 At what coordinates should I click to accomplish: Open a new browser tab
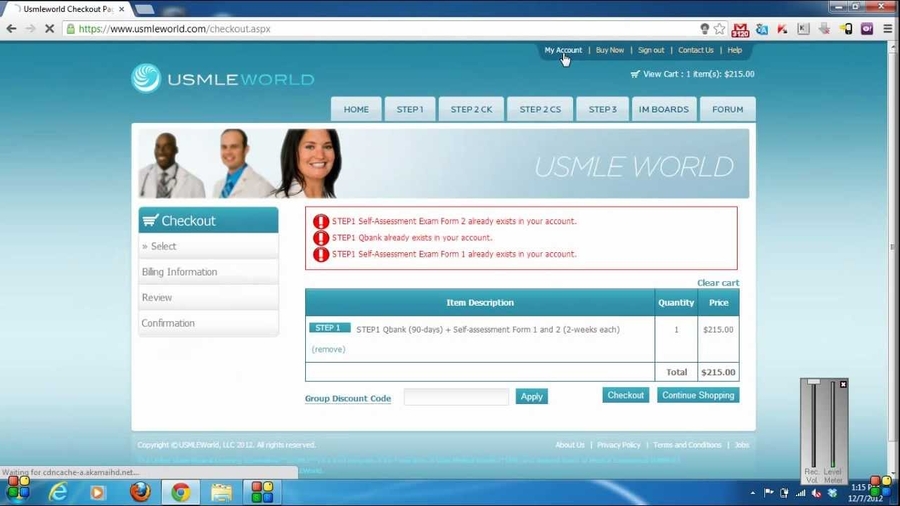tap(144, 9)
